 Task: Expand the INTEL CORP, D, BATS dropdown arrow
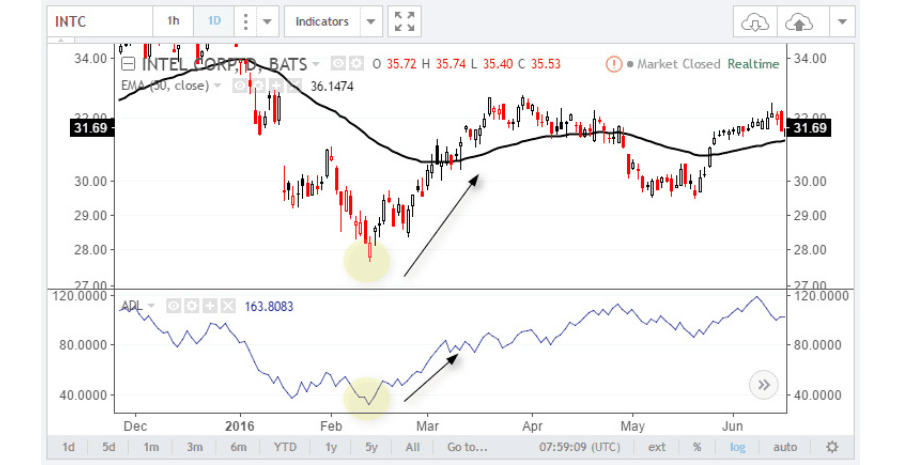pyautogui.click(x=315, y=64)
